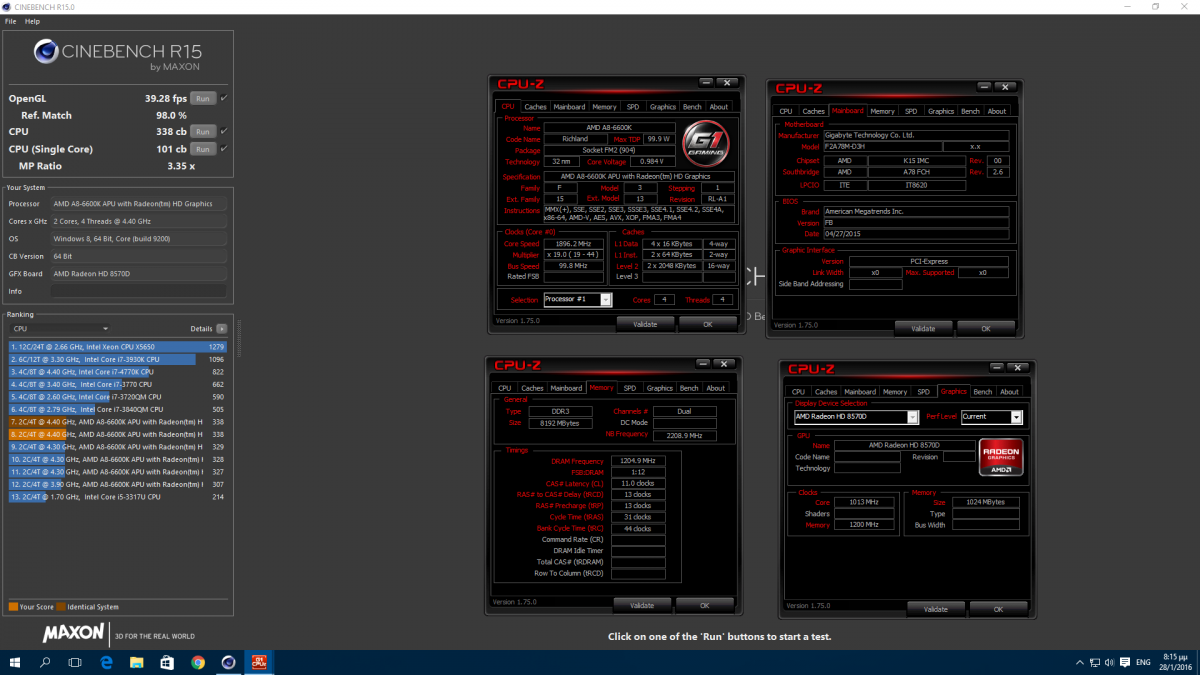Click the Radeon Graphics logo in CPU-Z
Viewport: 1200px width, 675px height.
(1000, 456)
